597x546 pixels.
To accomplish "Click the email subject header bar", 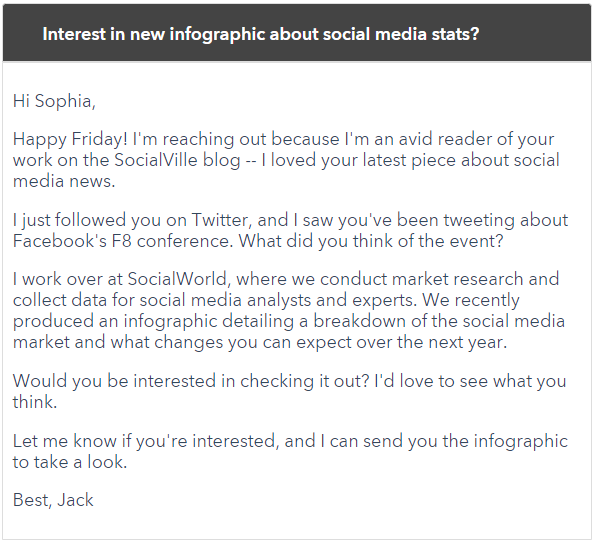I will 297,33.
